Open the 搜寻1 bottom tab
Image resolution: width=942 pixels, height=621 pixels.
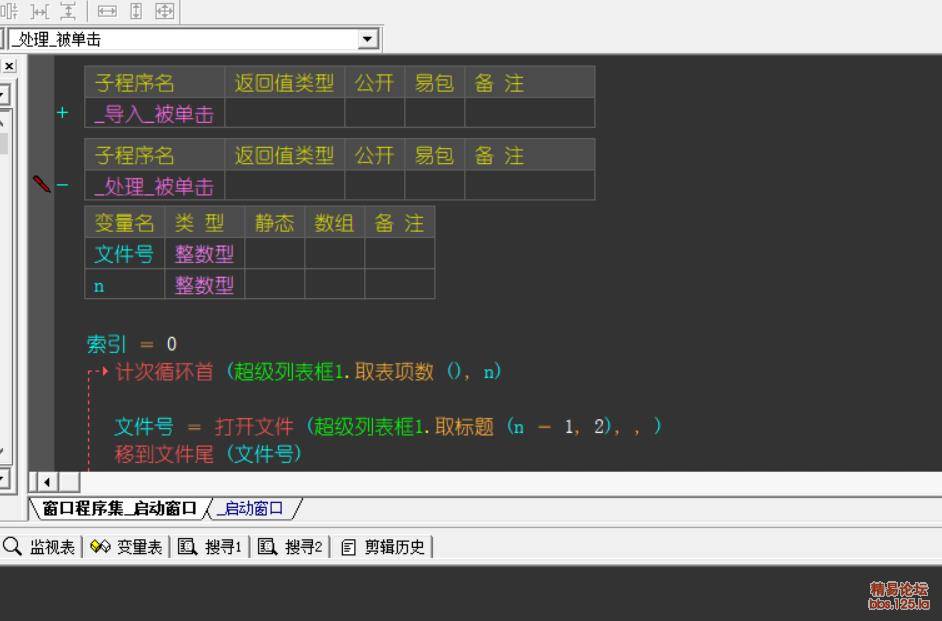[210, 547]
